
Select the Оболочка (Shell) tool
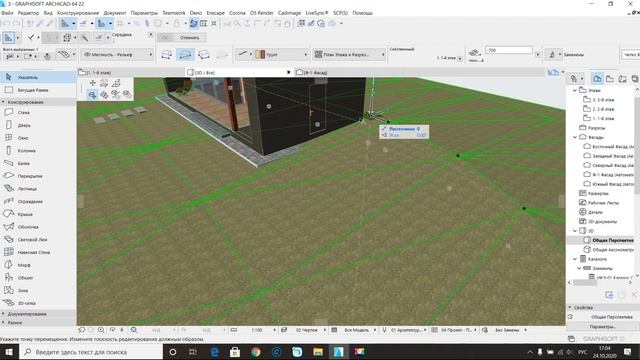click(38, 227)
